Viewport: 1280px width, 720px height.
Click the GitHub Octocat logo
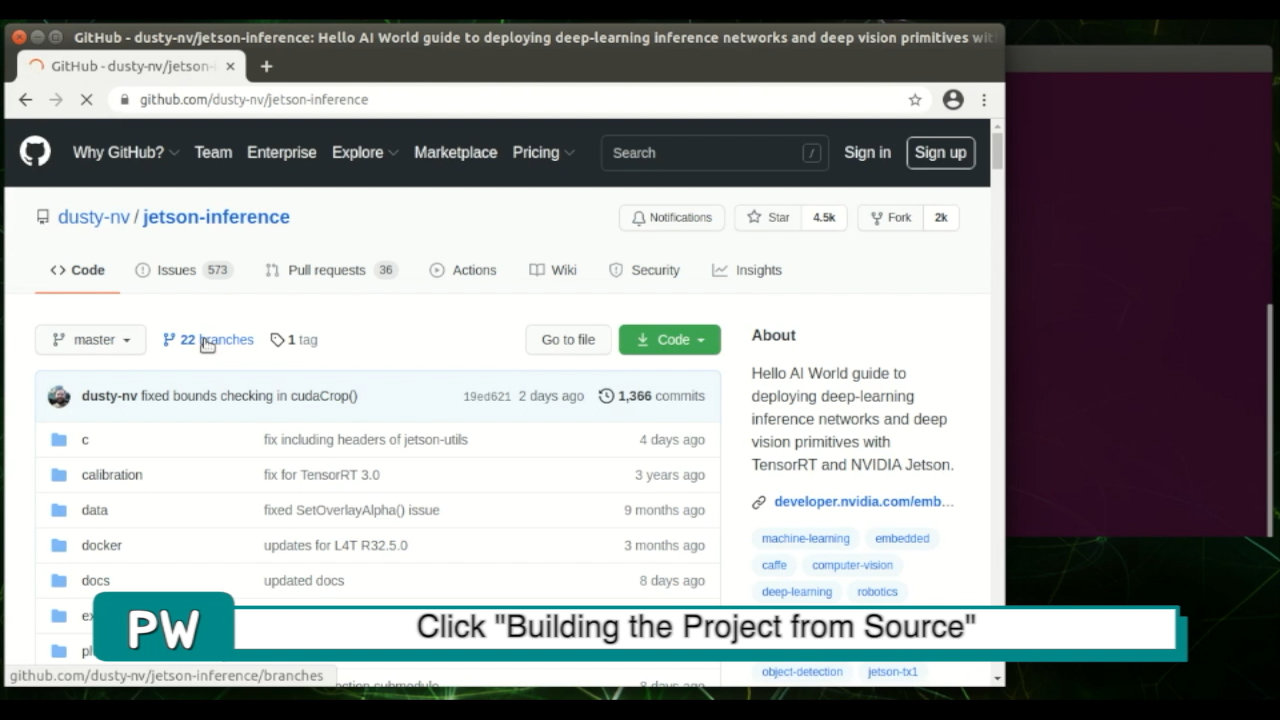[x=35, y=152]
